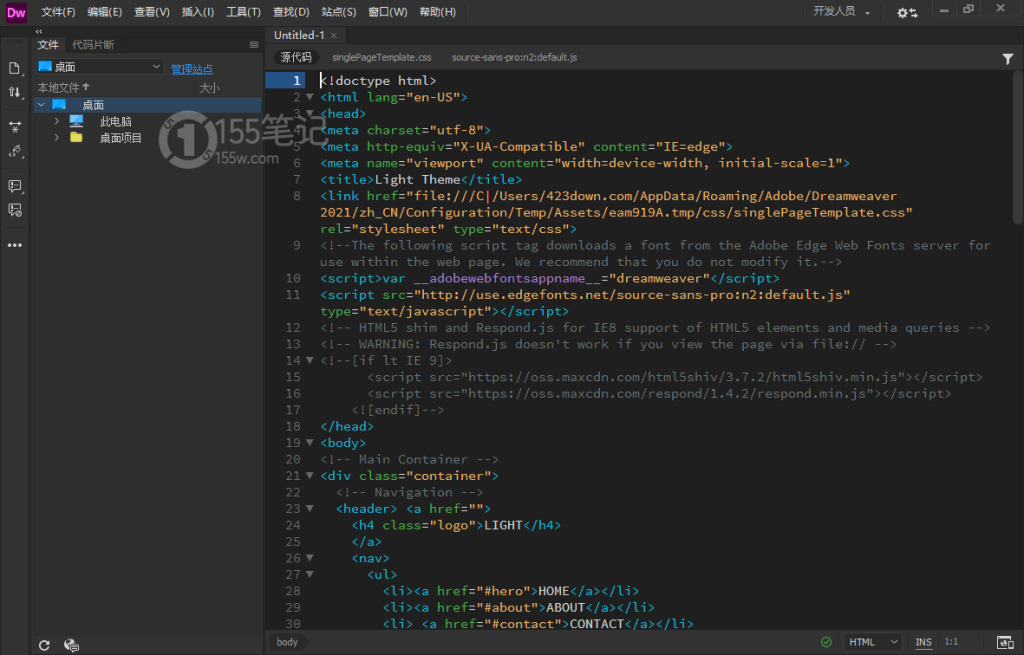Click the Open Documents icon in left toolbar
This screenshot has width=1024, height=655.
[x=15, y=68]
